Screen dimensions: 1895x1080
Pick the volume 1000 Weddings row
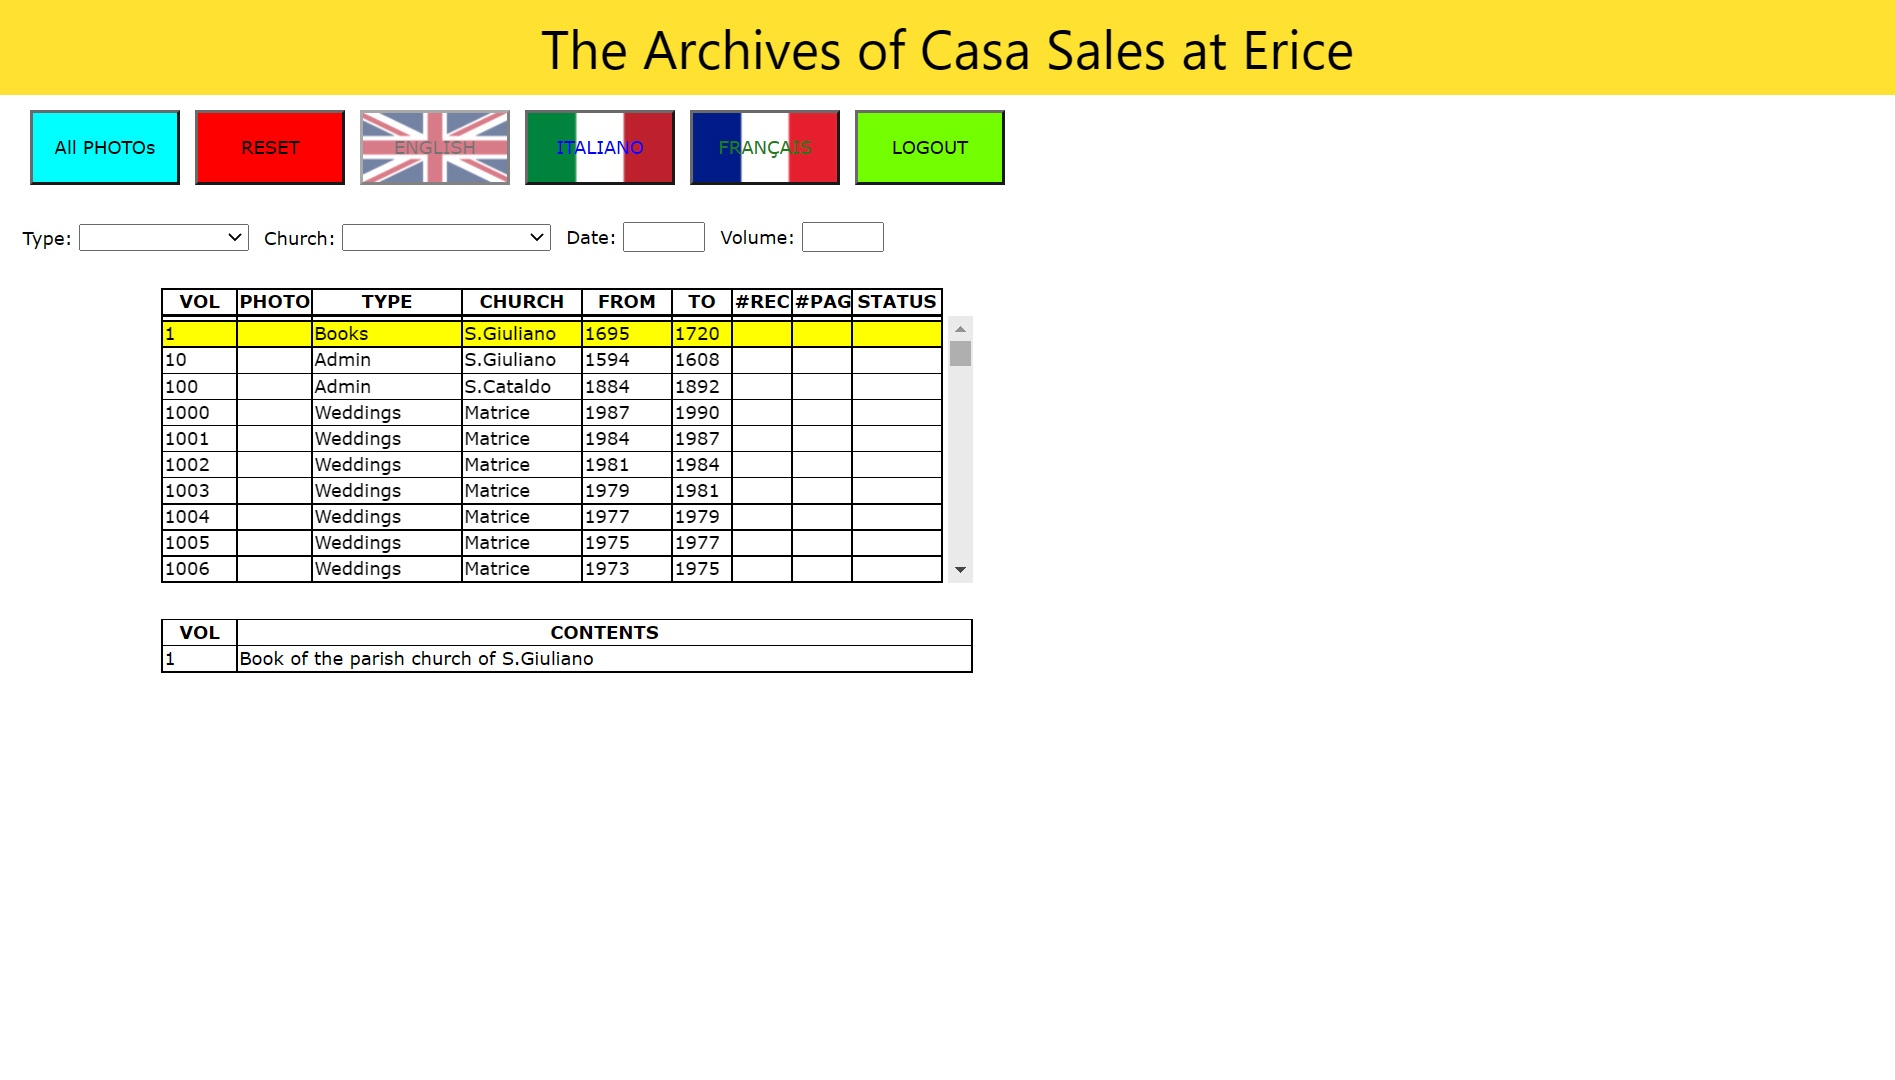tap(551, 412)
